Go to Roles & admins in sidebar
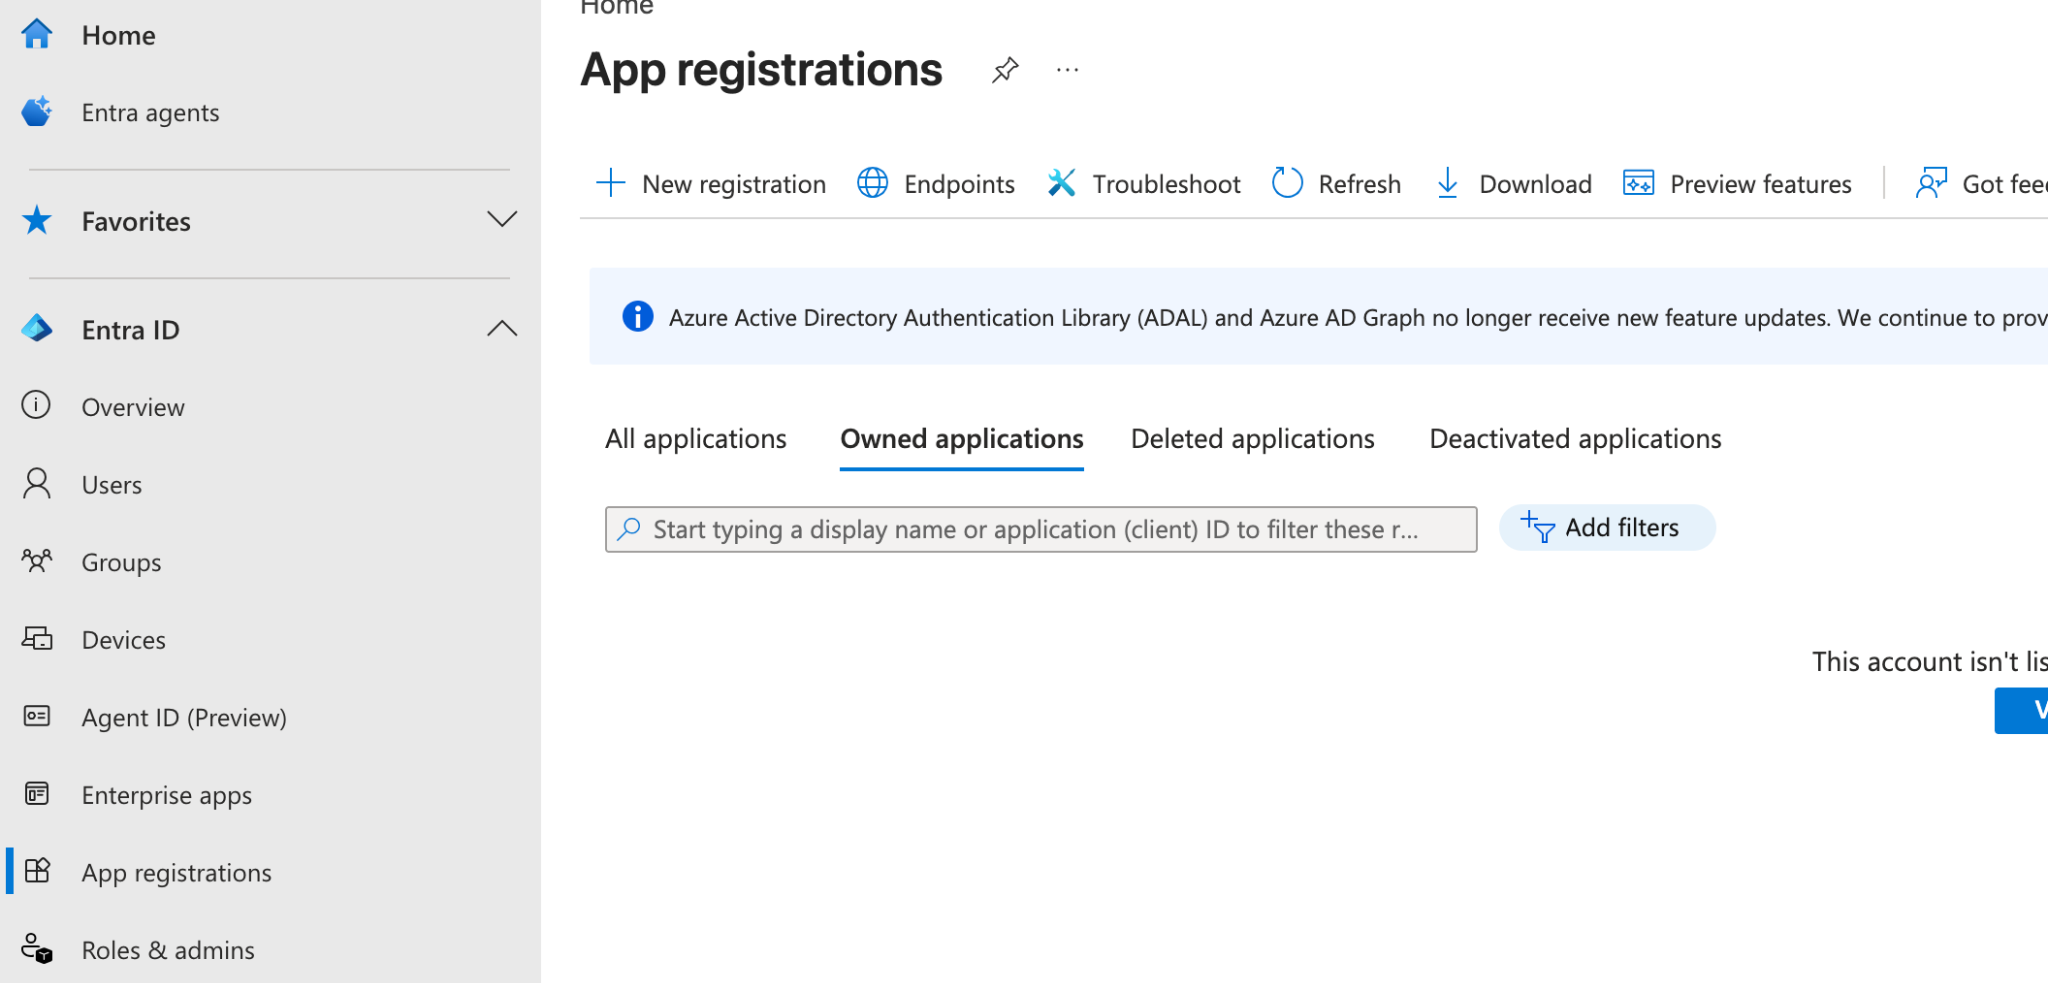This screenshot has height=983, width=2048. [x=168, y=950]
